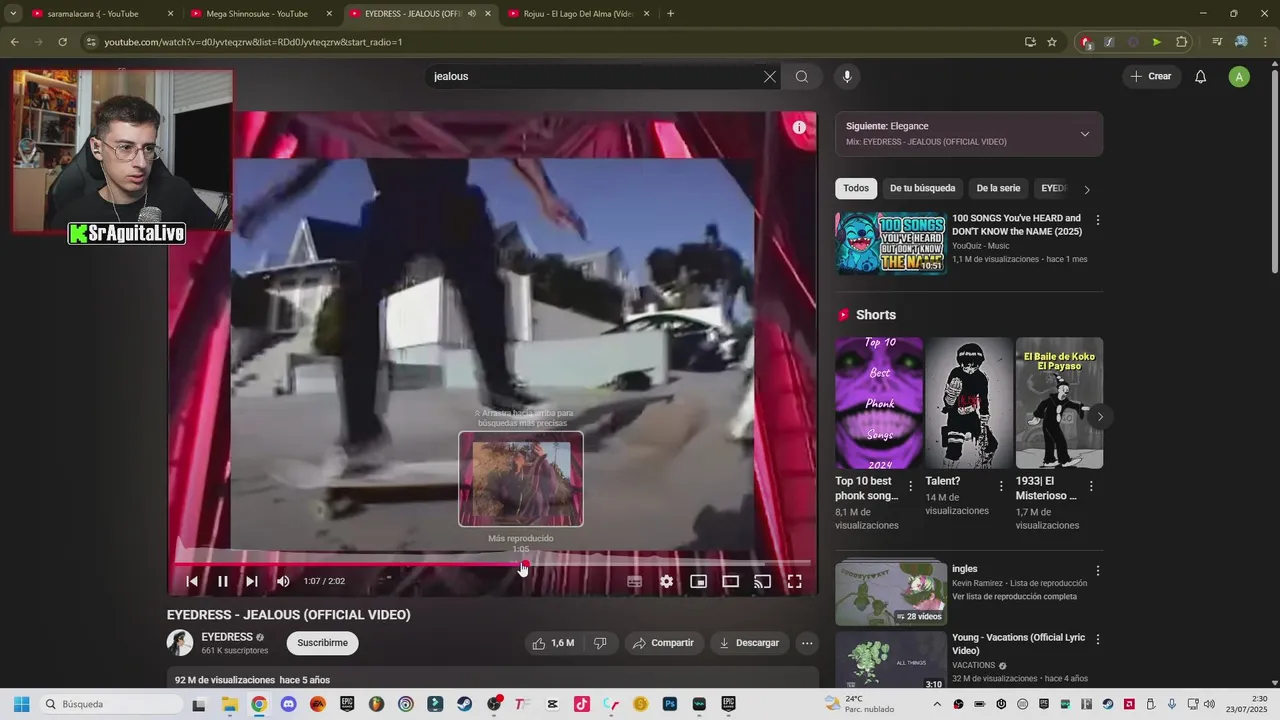The width and height of the screenshot is (1280, 720).
Task: Go back in browser history
Action: (14, 42)
